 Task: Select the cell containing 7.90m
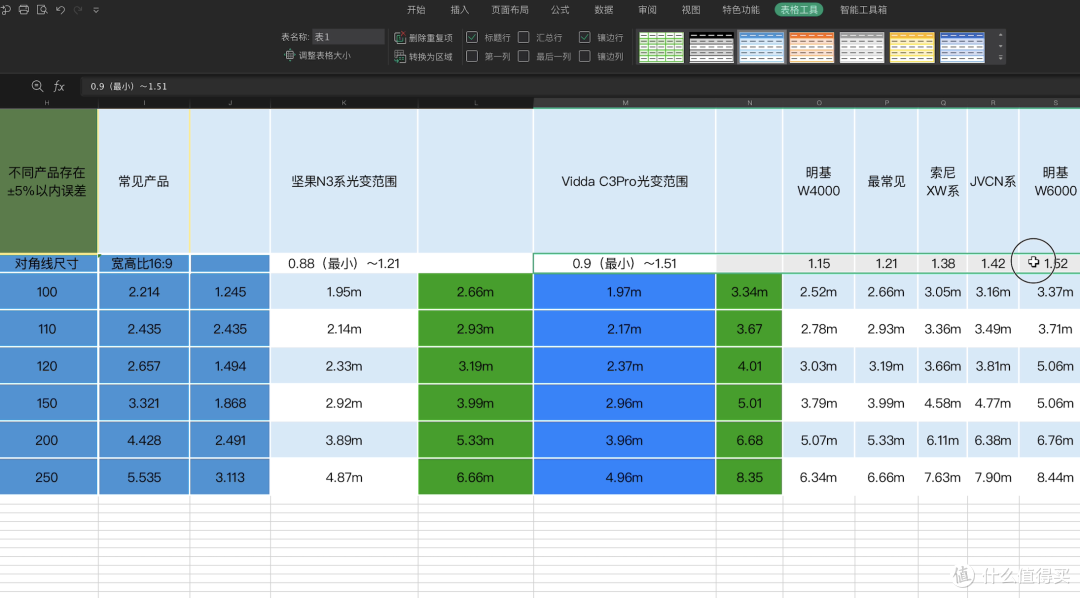(x=993, y=477)
